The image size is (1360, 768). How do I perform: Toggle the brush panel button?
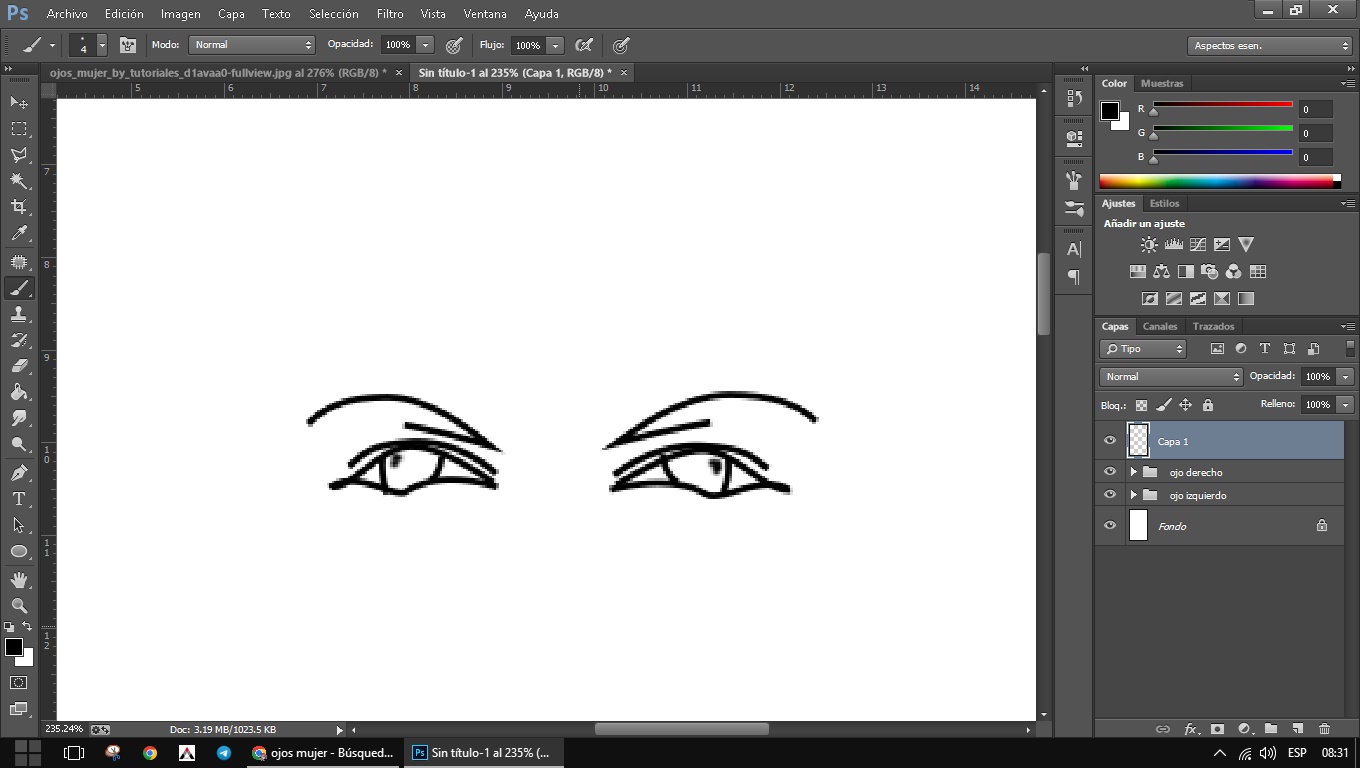(128, 45)
